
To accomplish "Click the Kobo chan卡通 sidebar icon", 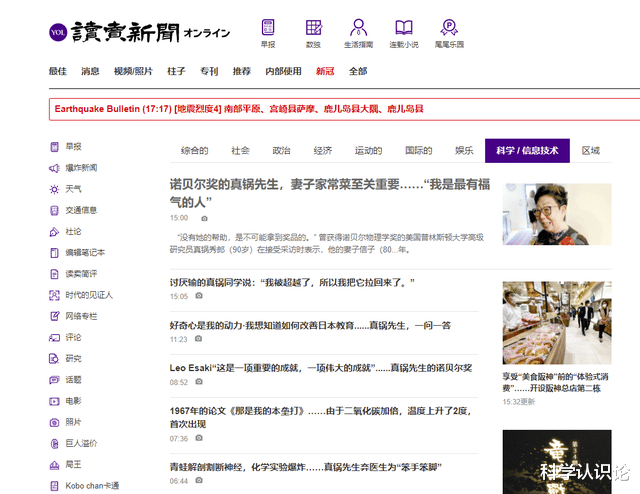I will click(54, 486).
